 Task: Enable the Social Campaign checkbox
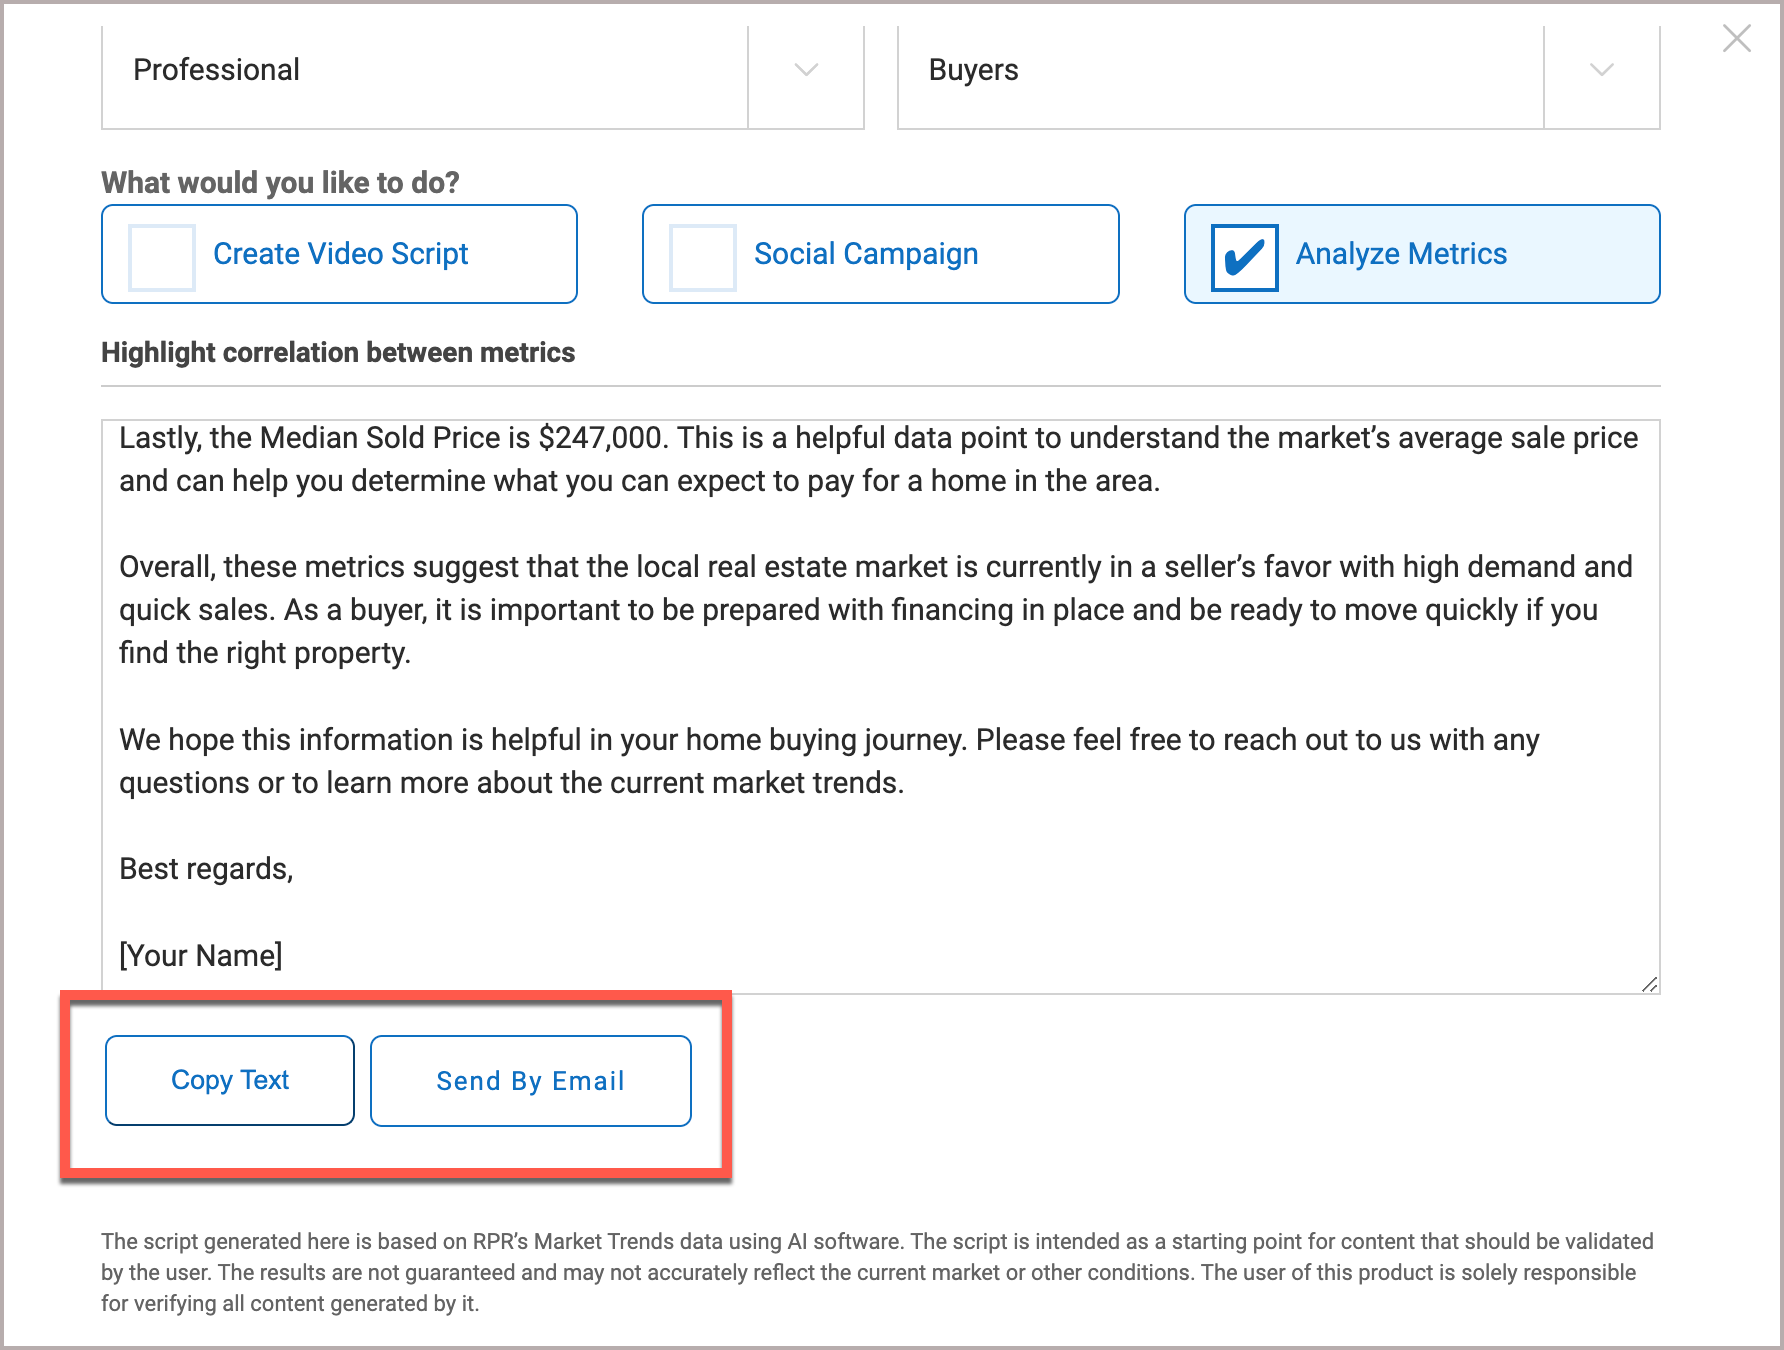(x=703, y=257)
